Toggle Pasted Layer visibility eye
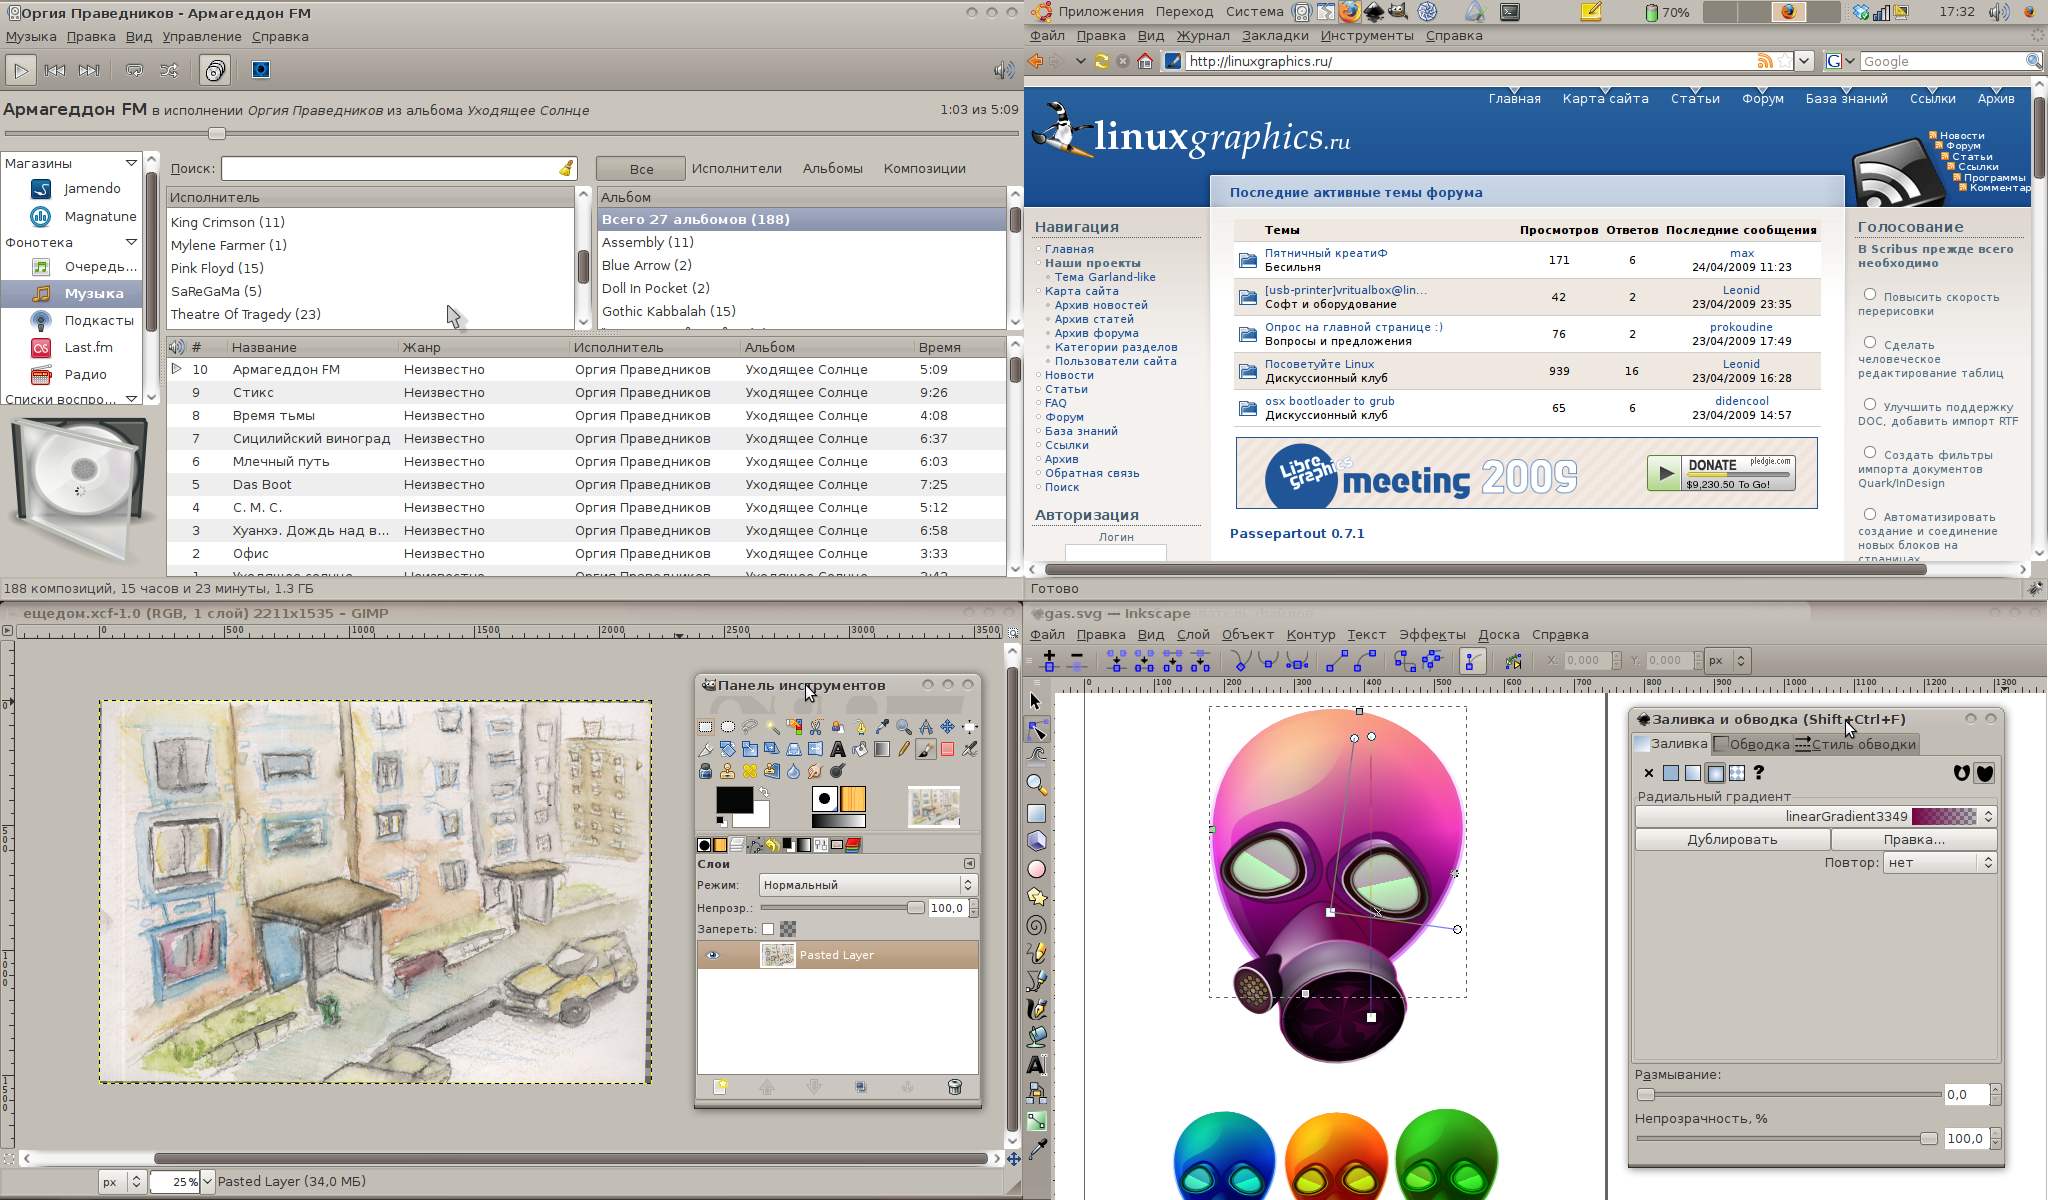Image resolution: width=2048 pixels, height=1200 pixels. tap(713, 955)
